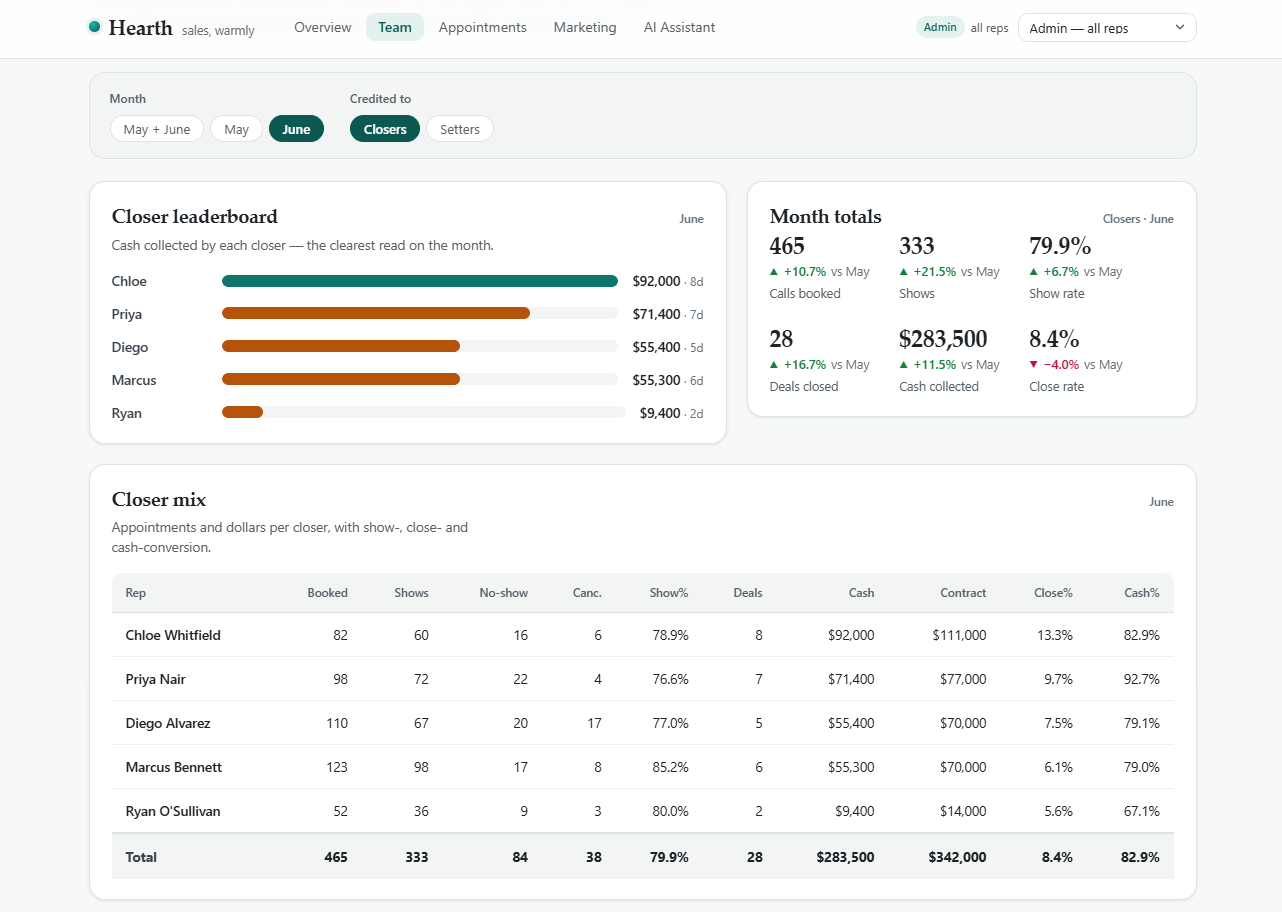Click the 28 deals closed figure

click(x=782, y=339)
